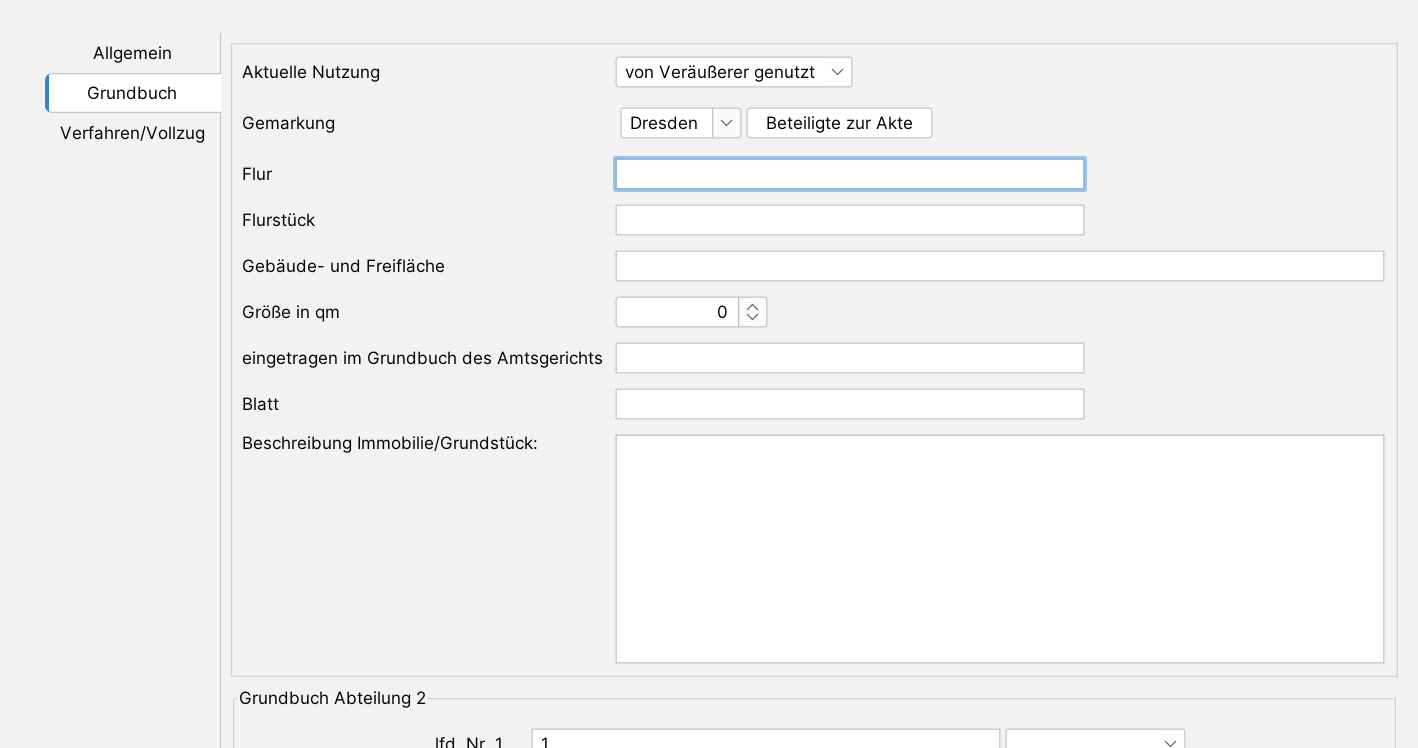Click the Beschreibung Immobilie/Grundstück label
Viewport: 1418px width, 748px height.
[x=389, y=443]
